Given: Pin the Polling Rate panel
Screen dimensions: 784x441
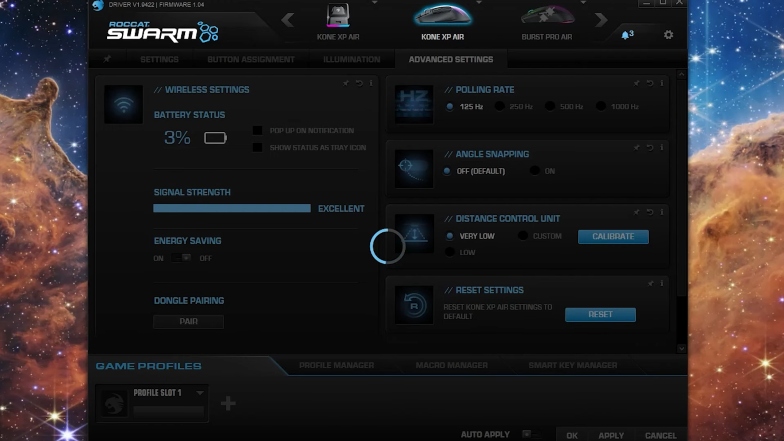Looking at the screenshot, I should point(636,83).
